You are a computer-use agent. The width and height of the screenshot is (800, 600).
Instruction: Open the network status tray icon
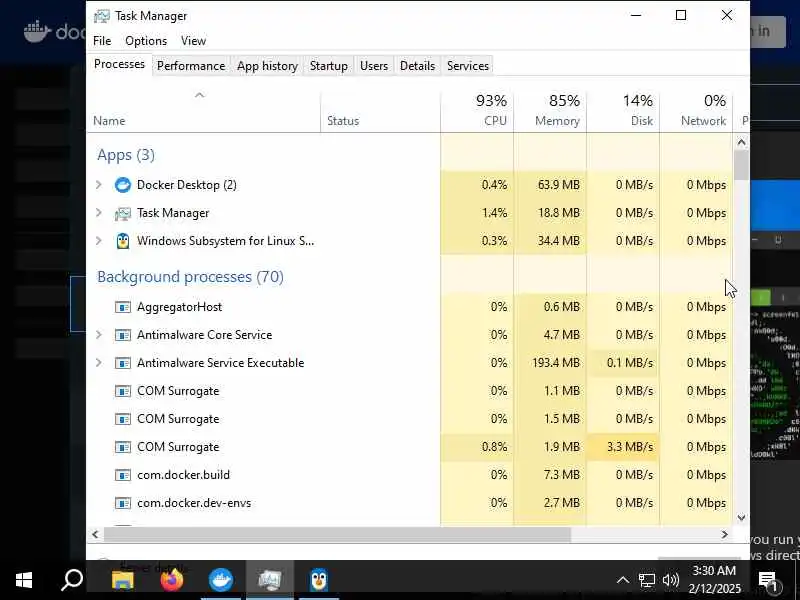point(646,580)
